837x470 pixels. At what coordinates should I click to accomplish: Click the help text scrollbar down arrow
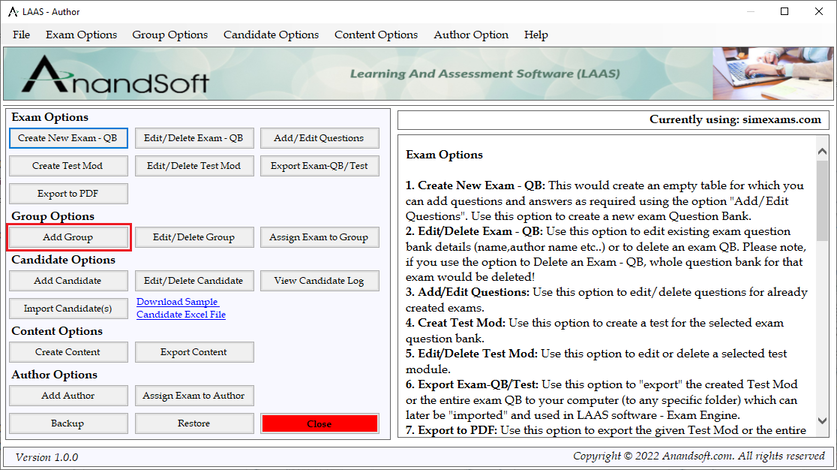pos(822,422)
